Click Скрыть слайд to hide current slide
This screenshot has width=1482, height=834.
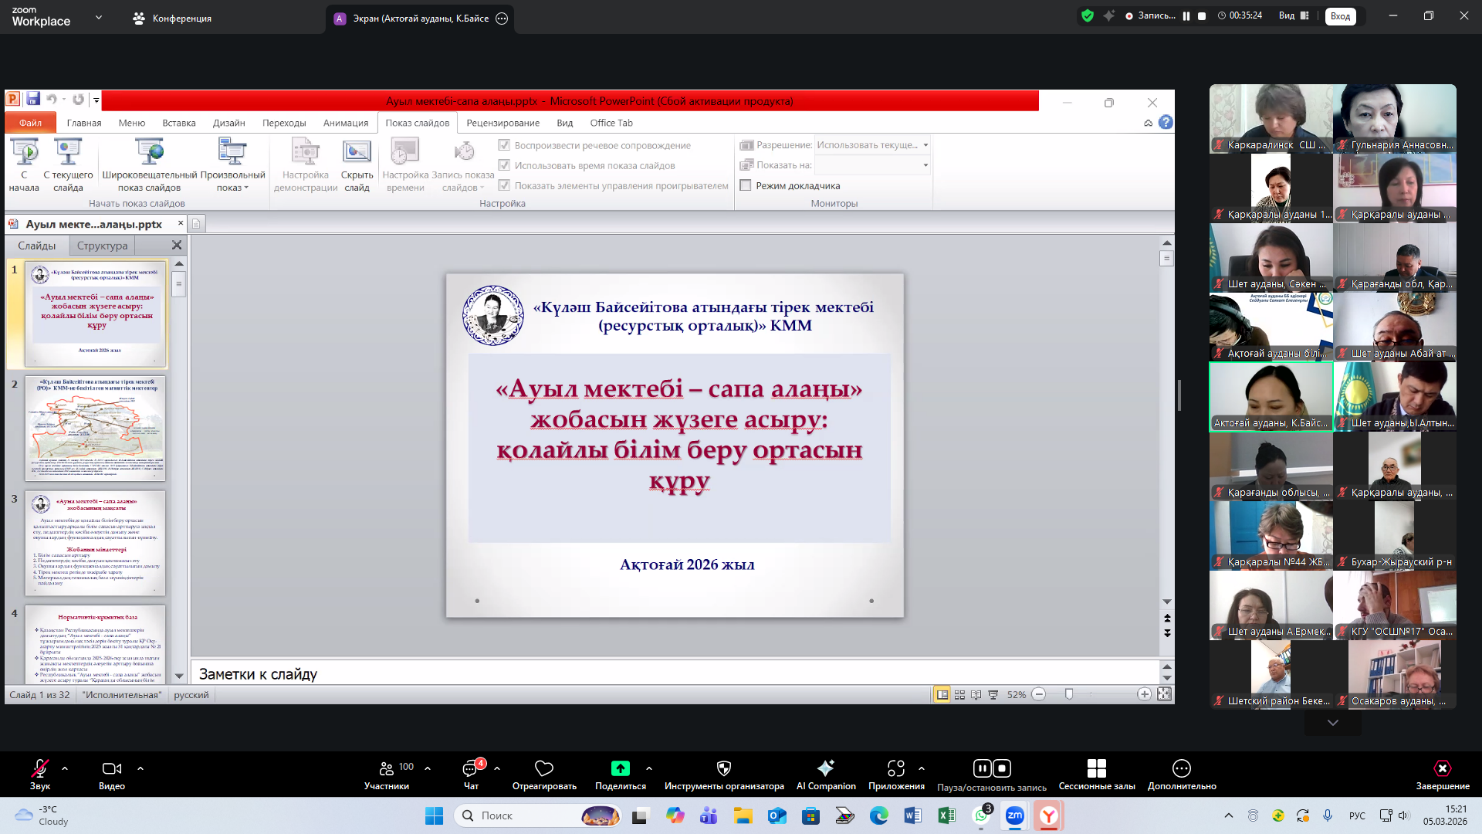tap(356, 165)
